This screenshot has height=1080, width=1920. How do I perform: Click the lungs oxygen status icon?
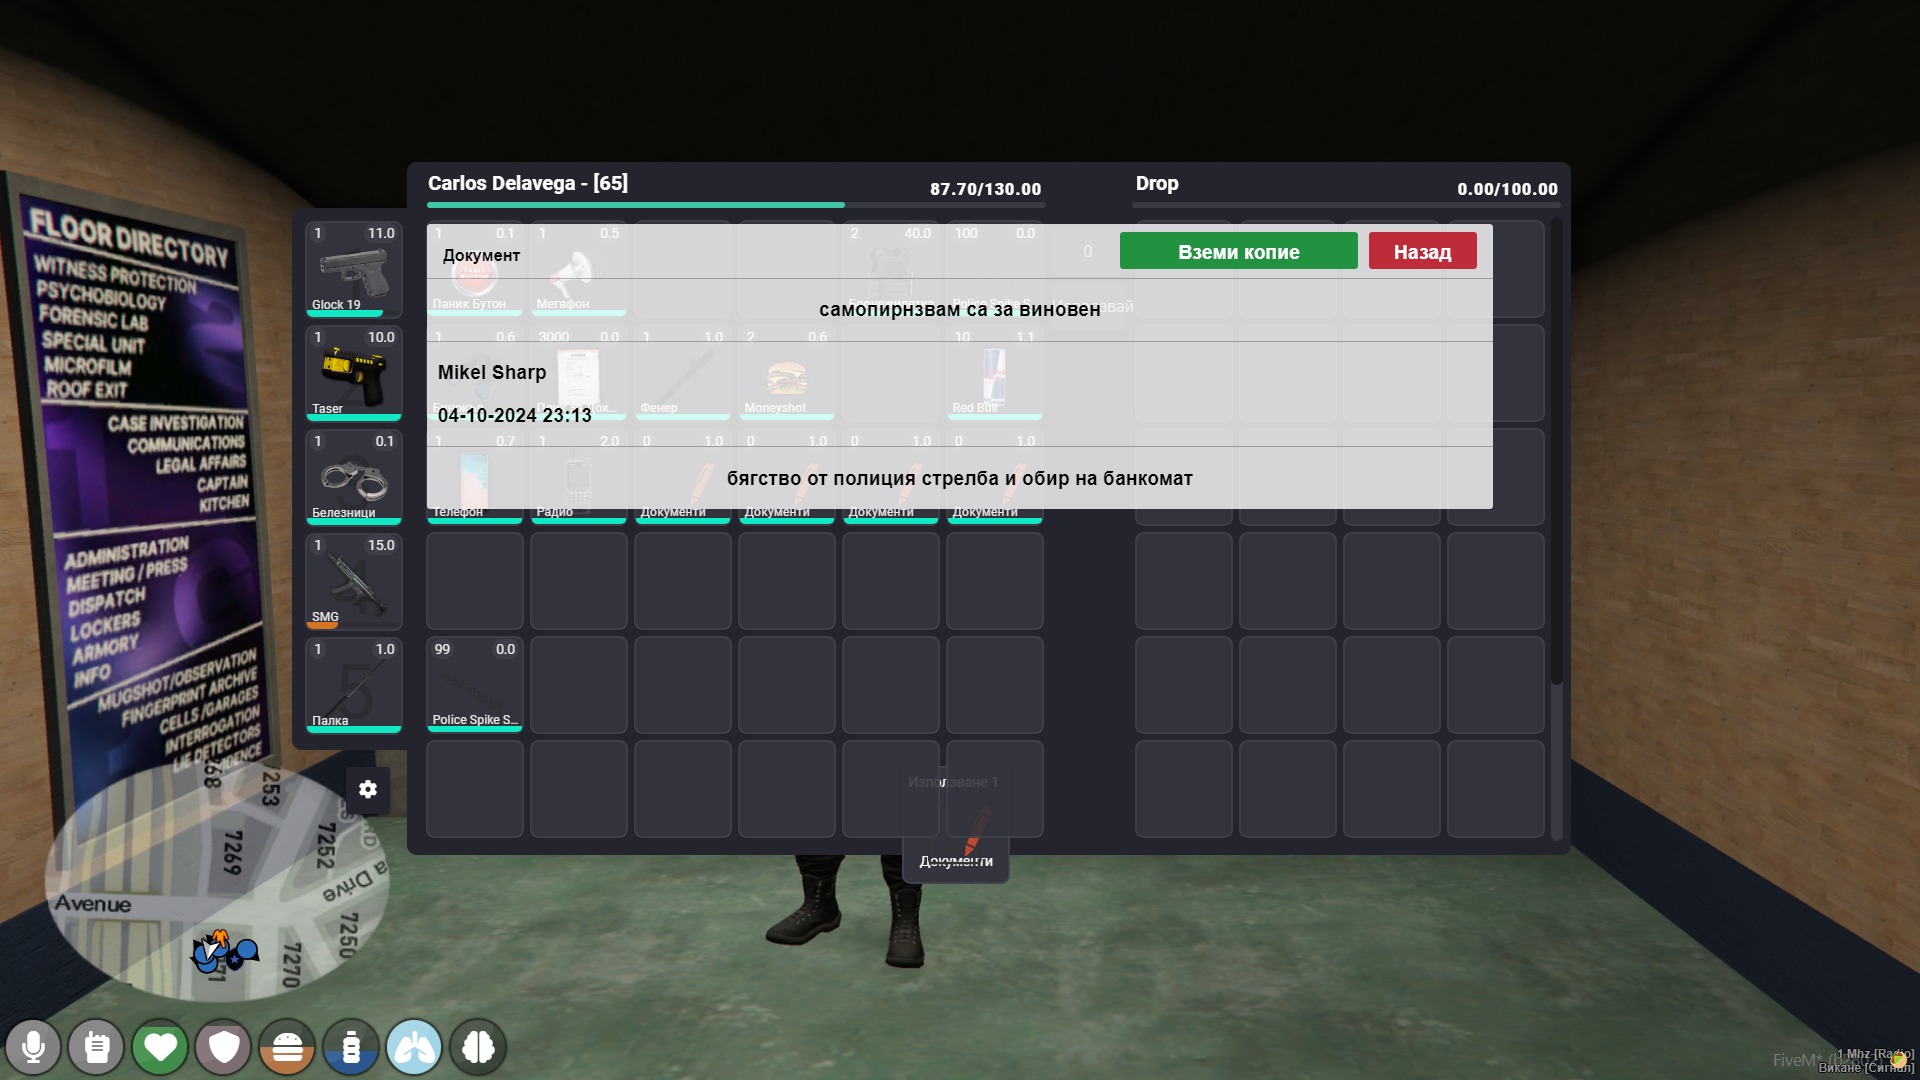pos(414,1047)
